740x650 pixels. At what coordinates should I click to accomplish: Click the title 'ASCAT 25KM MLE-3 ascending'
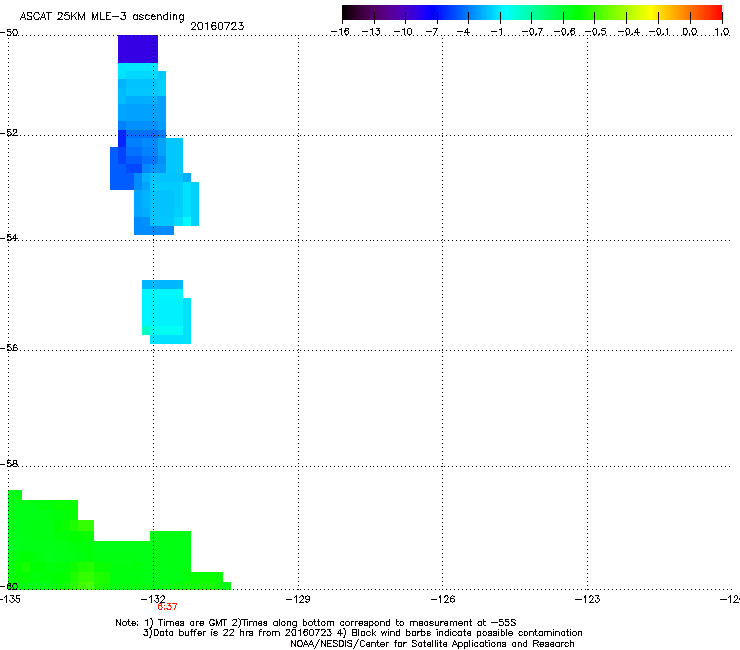click(x=102, y=16)
